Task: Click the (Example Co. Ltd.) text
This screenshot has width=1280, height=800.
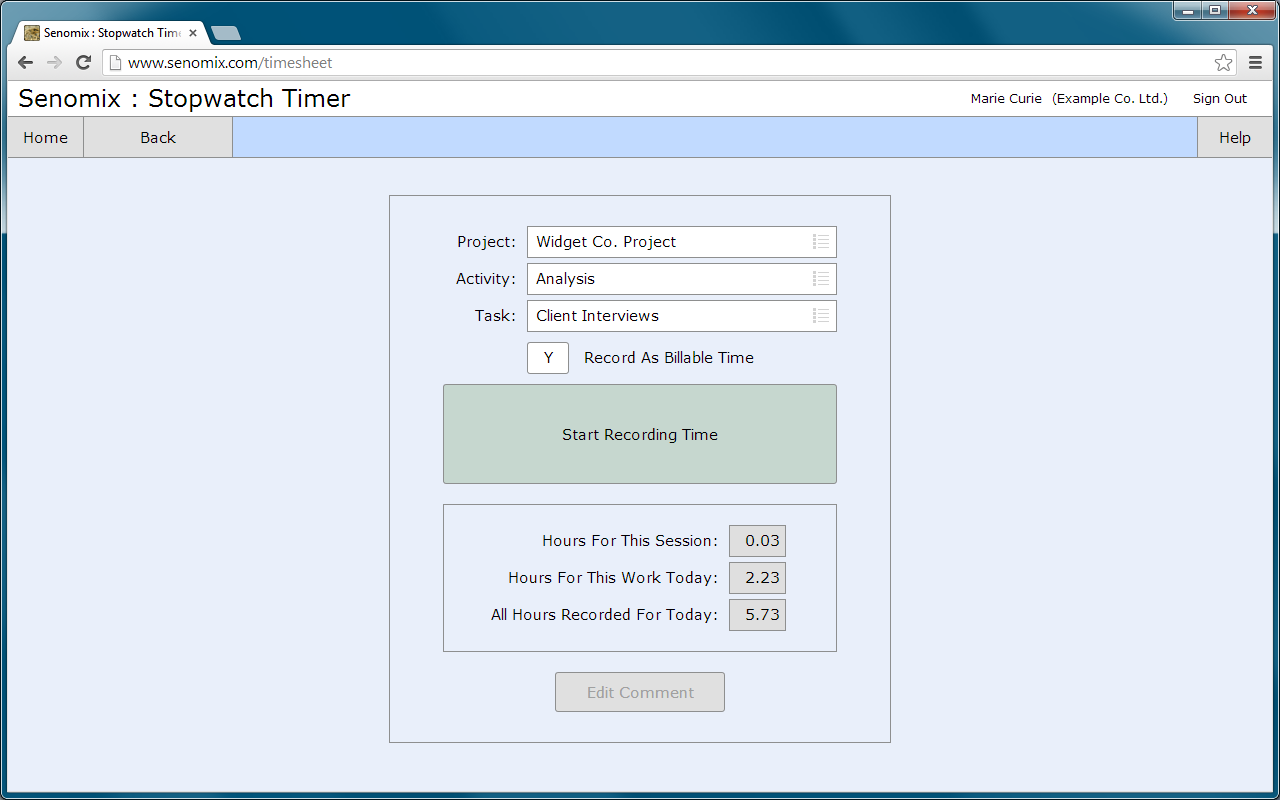Action: pyautogui.click(x=1110, y=99)
